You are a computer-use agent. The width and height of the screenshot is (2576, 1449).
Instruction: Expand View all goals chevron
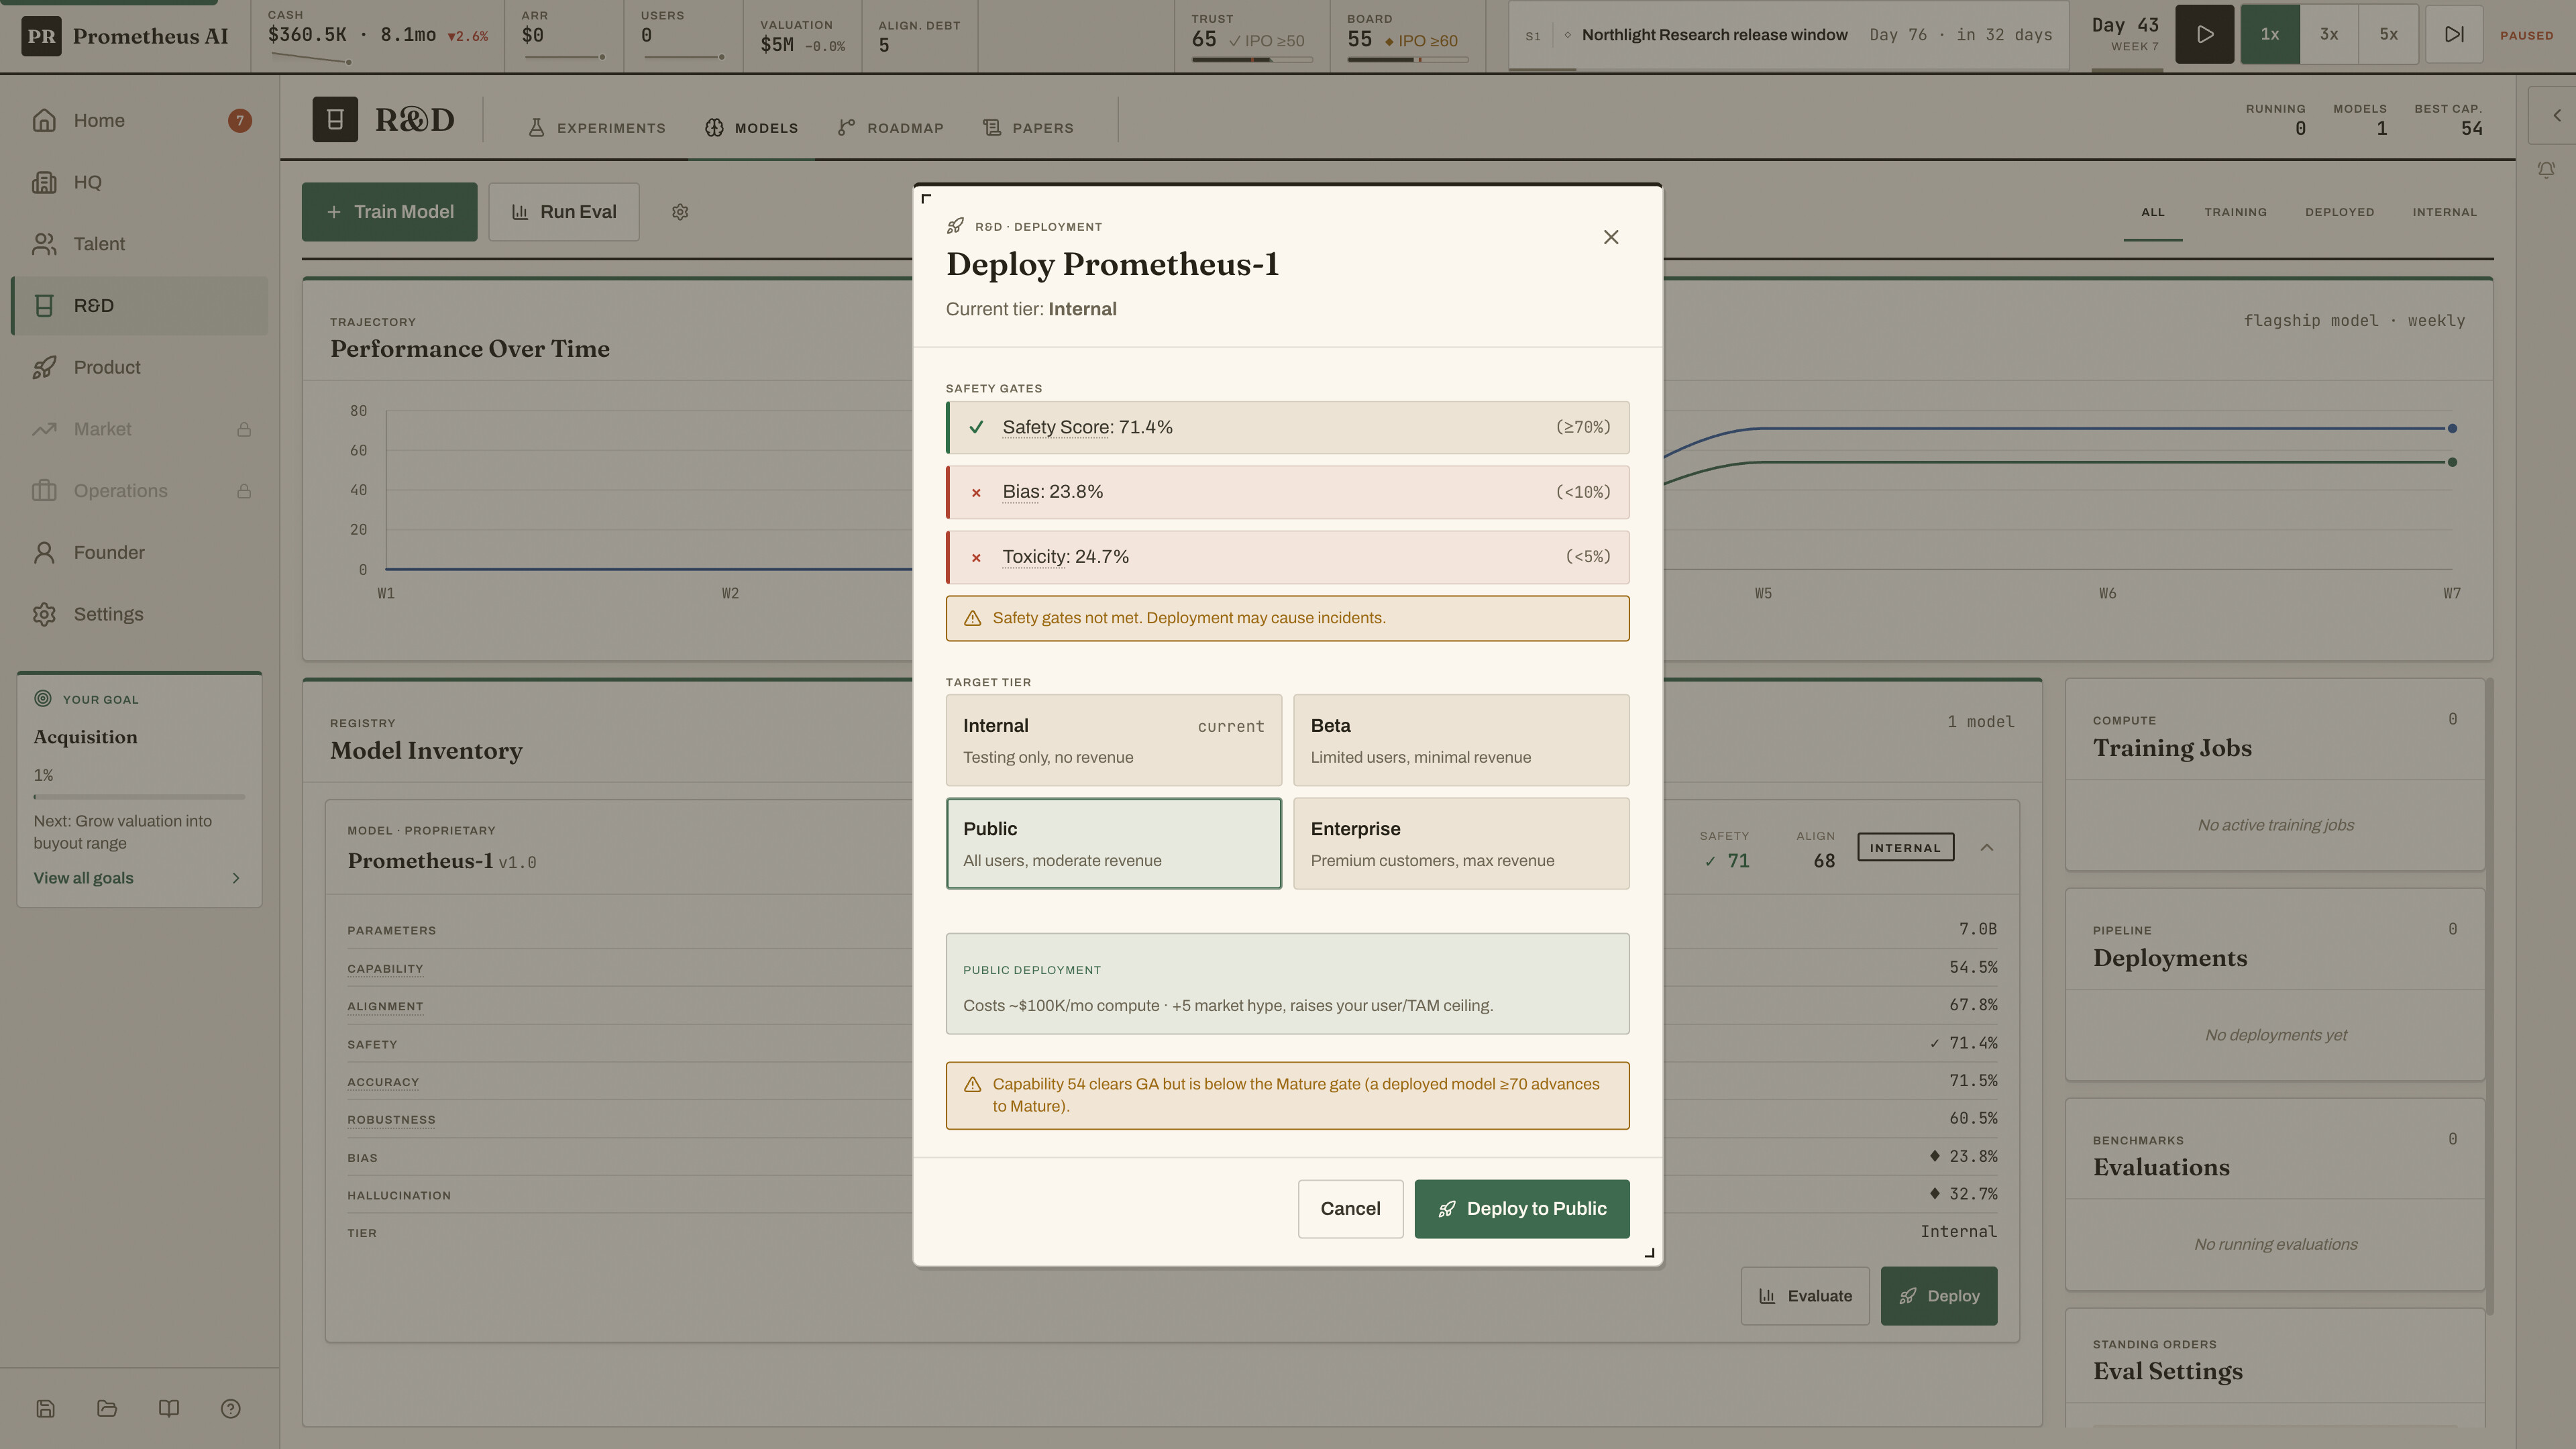tap(236, 878)
